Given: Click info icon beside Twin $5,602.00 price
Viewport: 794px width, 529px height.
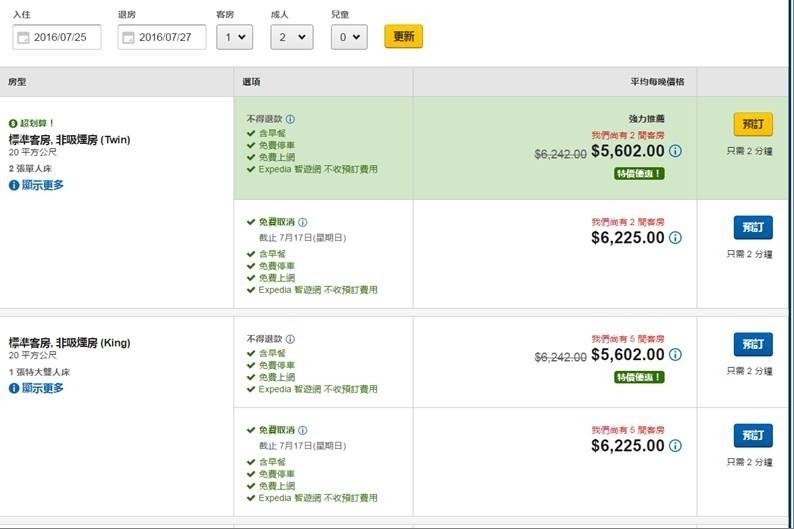Looking at the screenshot, I should 675,151.
